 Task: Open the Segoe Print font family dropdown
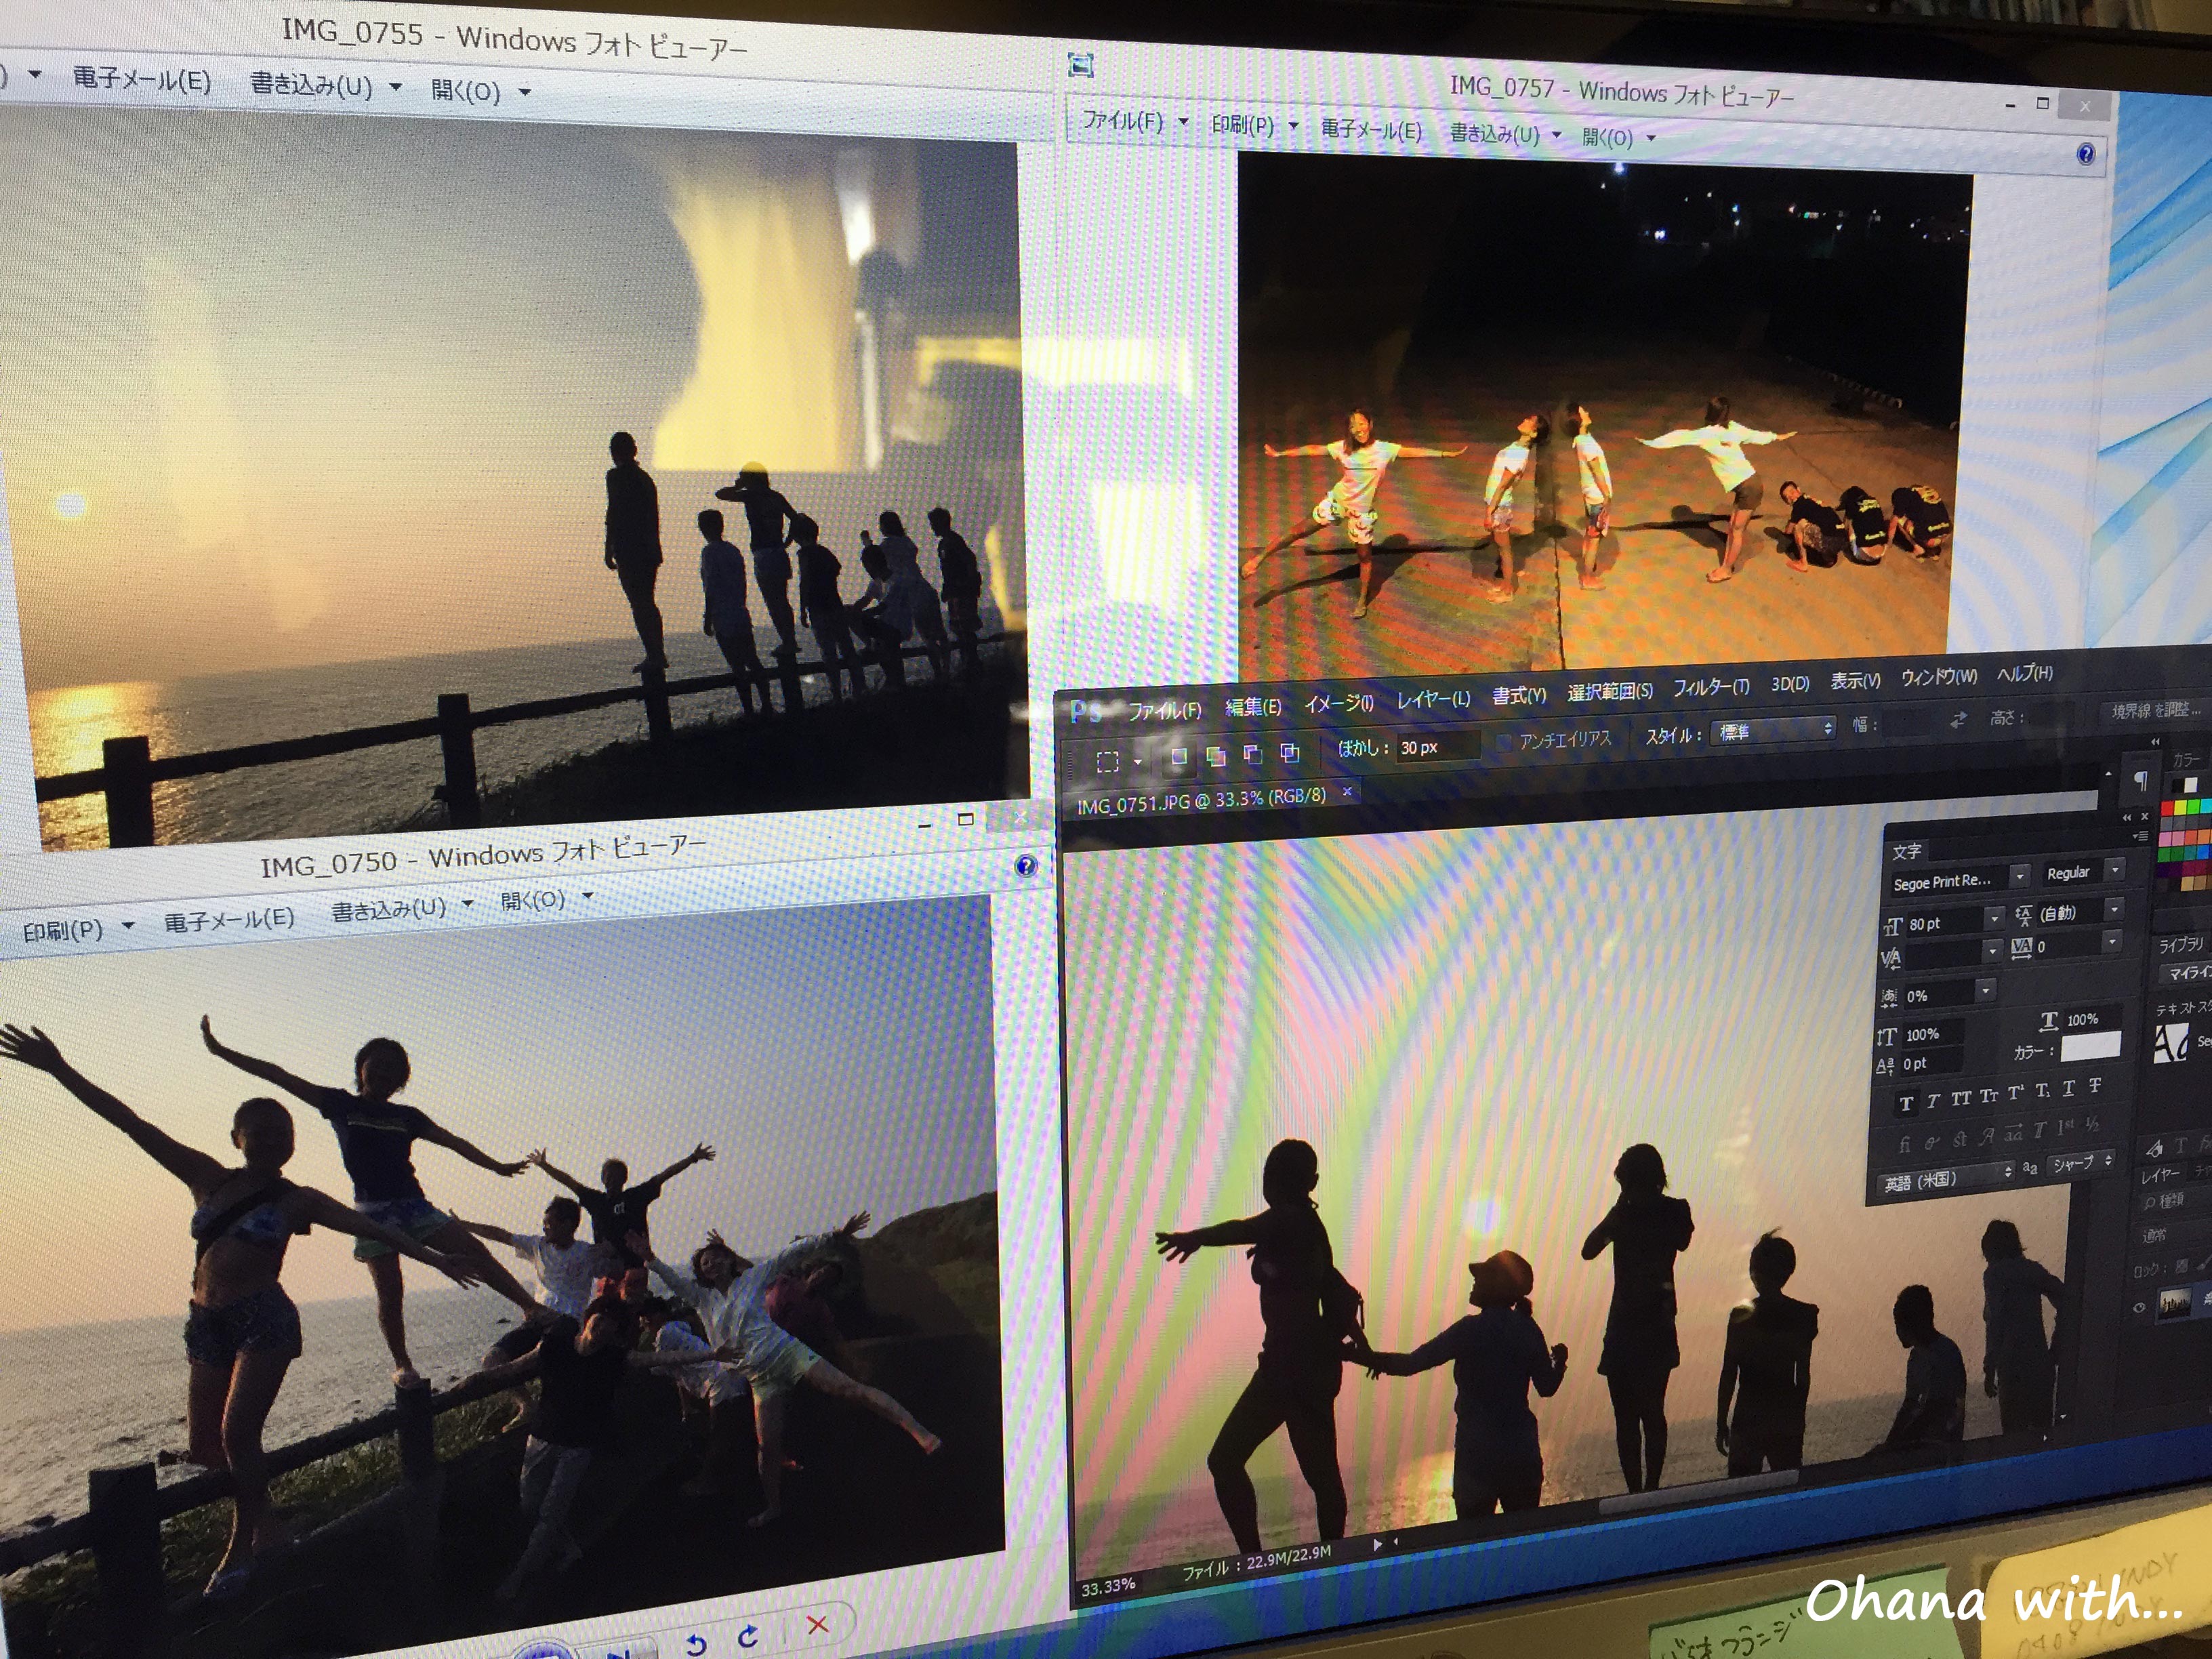[x=2019, y=876]
